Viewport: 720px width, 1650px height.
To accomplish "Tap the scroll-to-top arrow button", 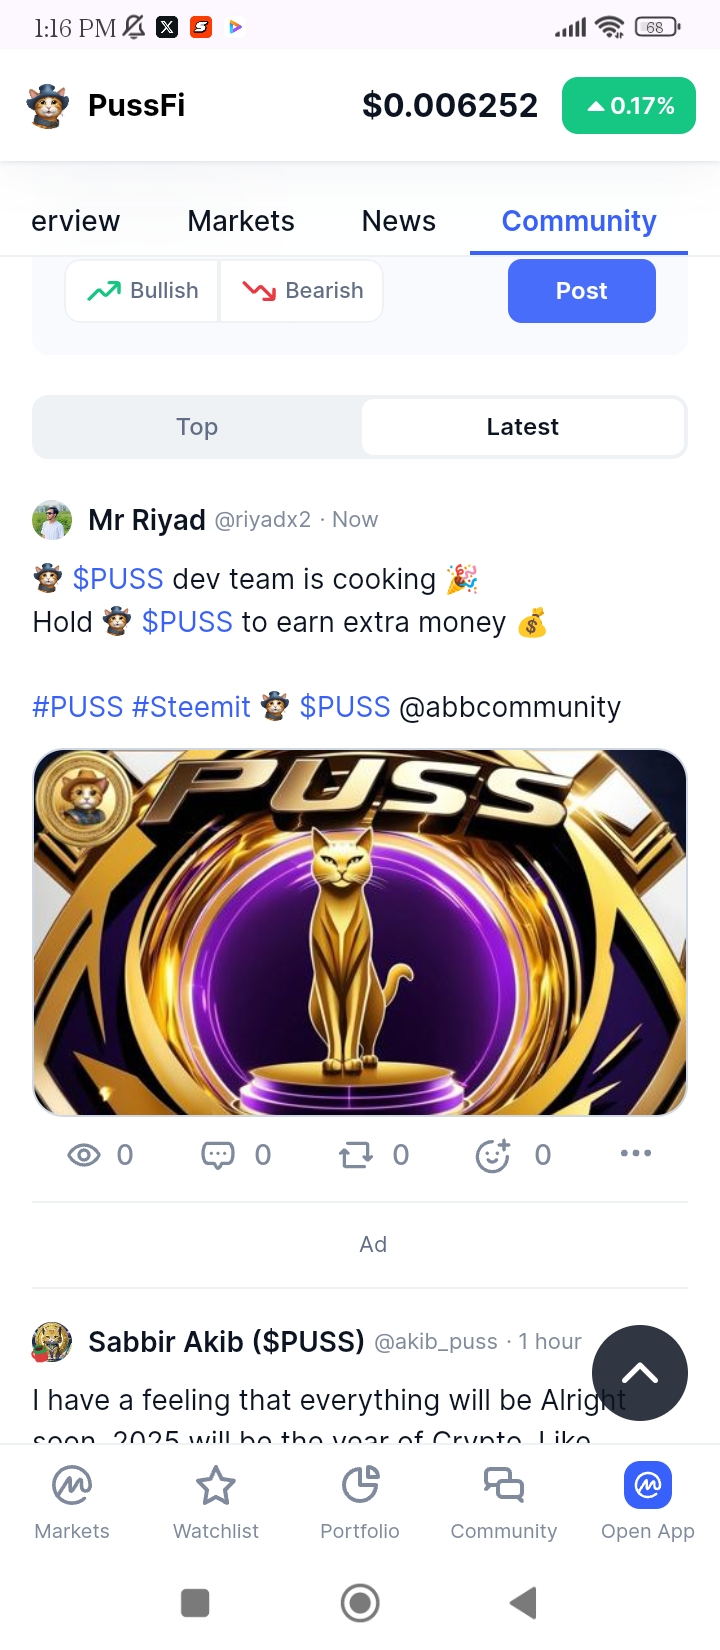I will point(640,1373).
